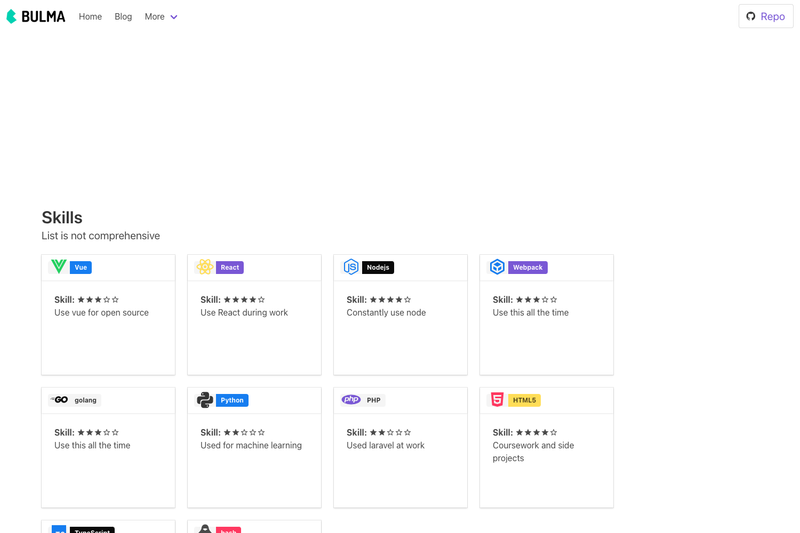Open the Blog navbar link
Image resolution: width=800 pixels, height=533 pixels.
click(x=123, y=17)
